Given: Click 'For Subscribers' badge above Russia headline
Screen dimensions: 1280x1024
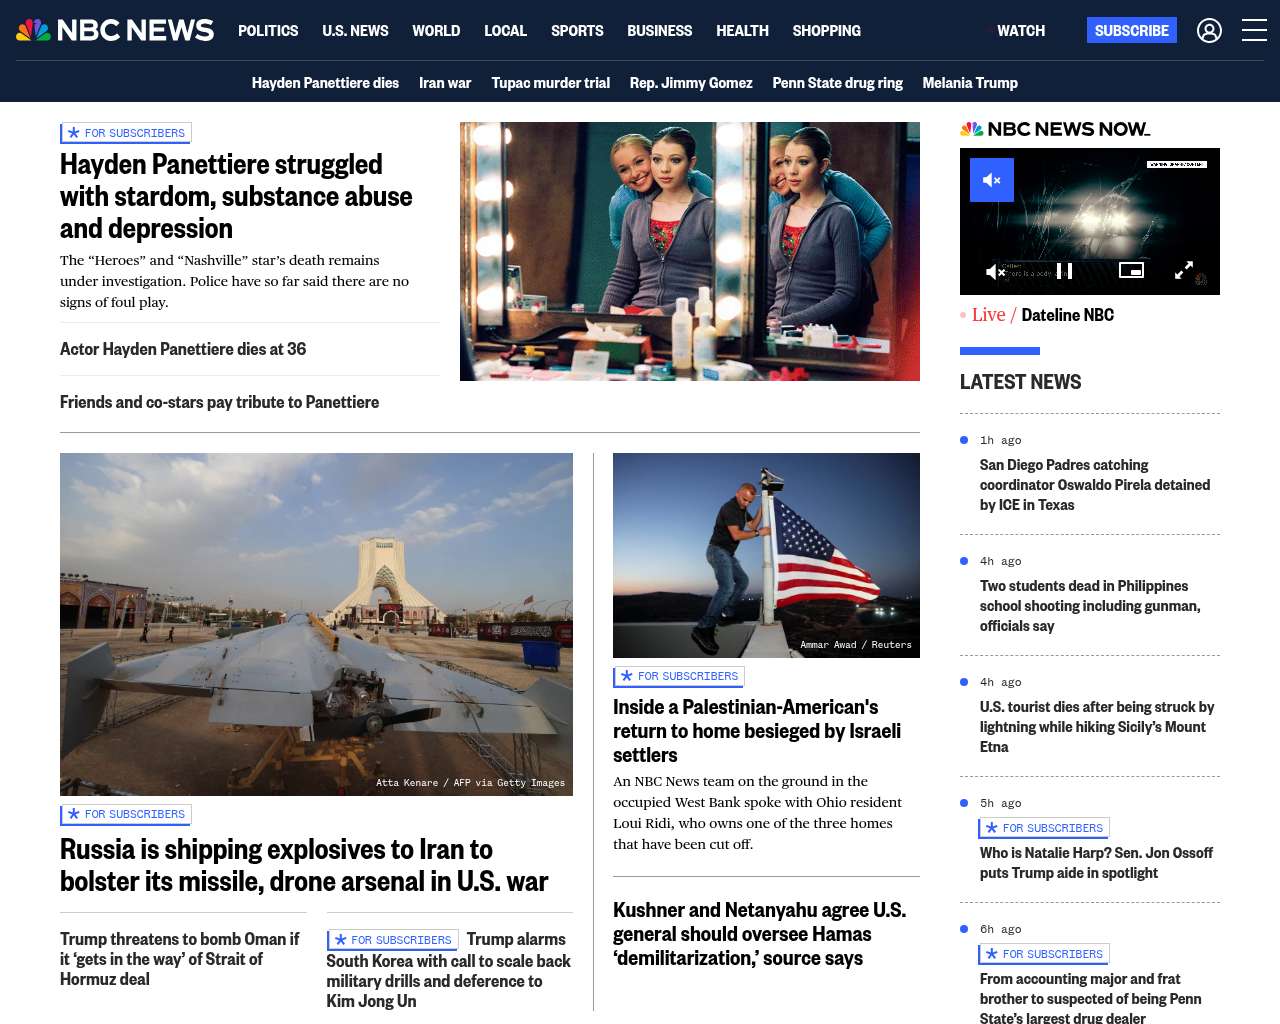Looking at the screenshot, I should [126, 814].
